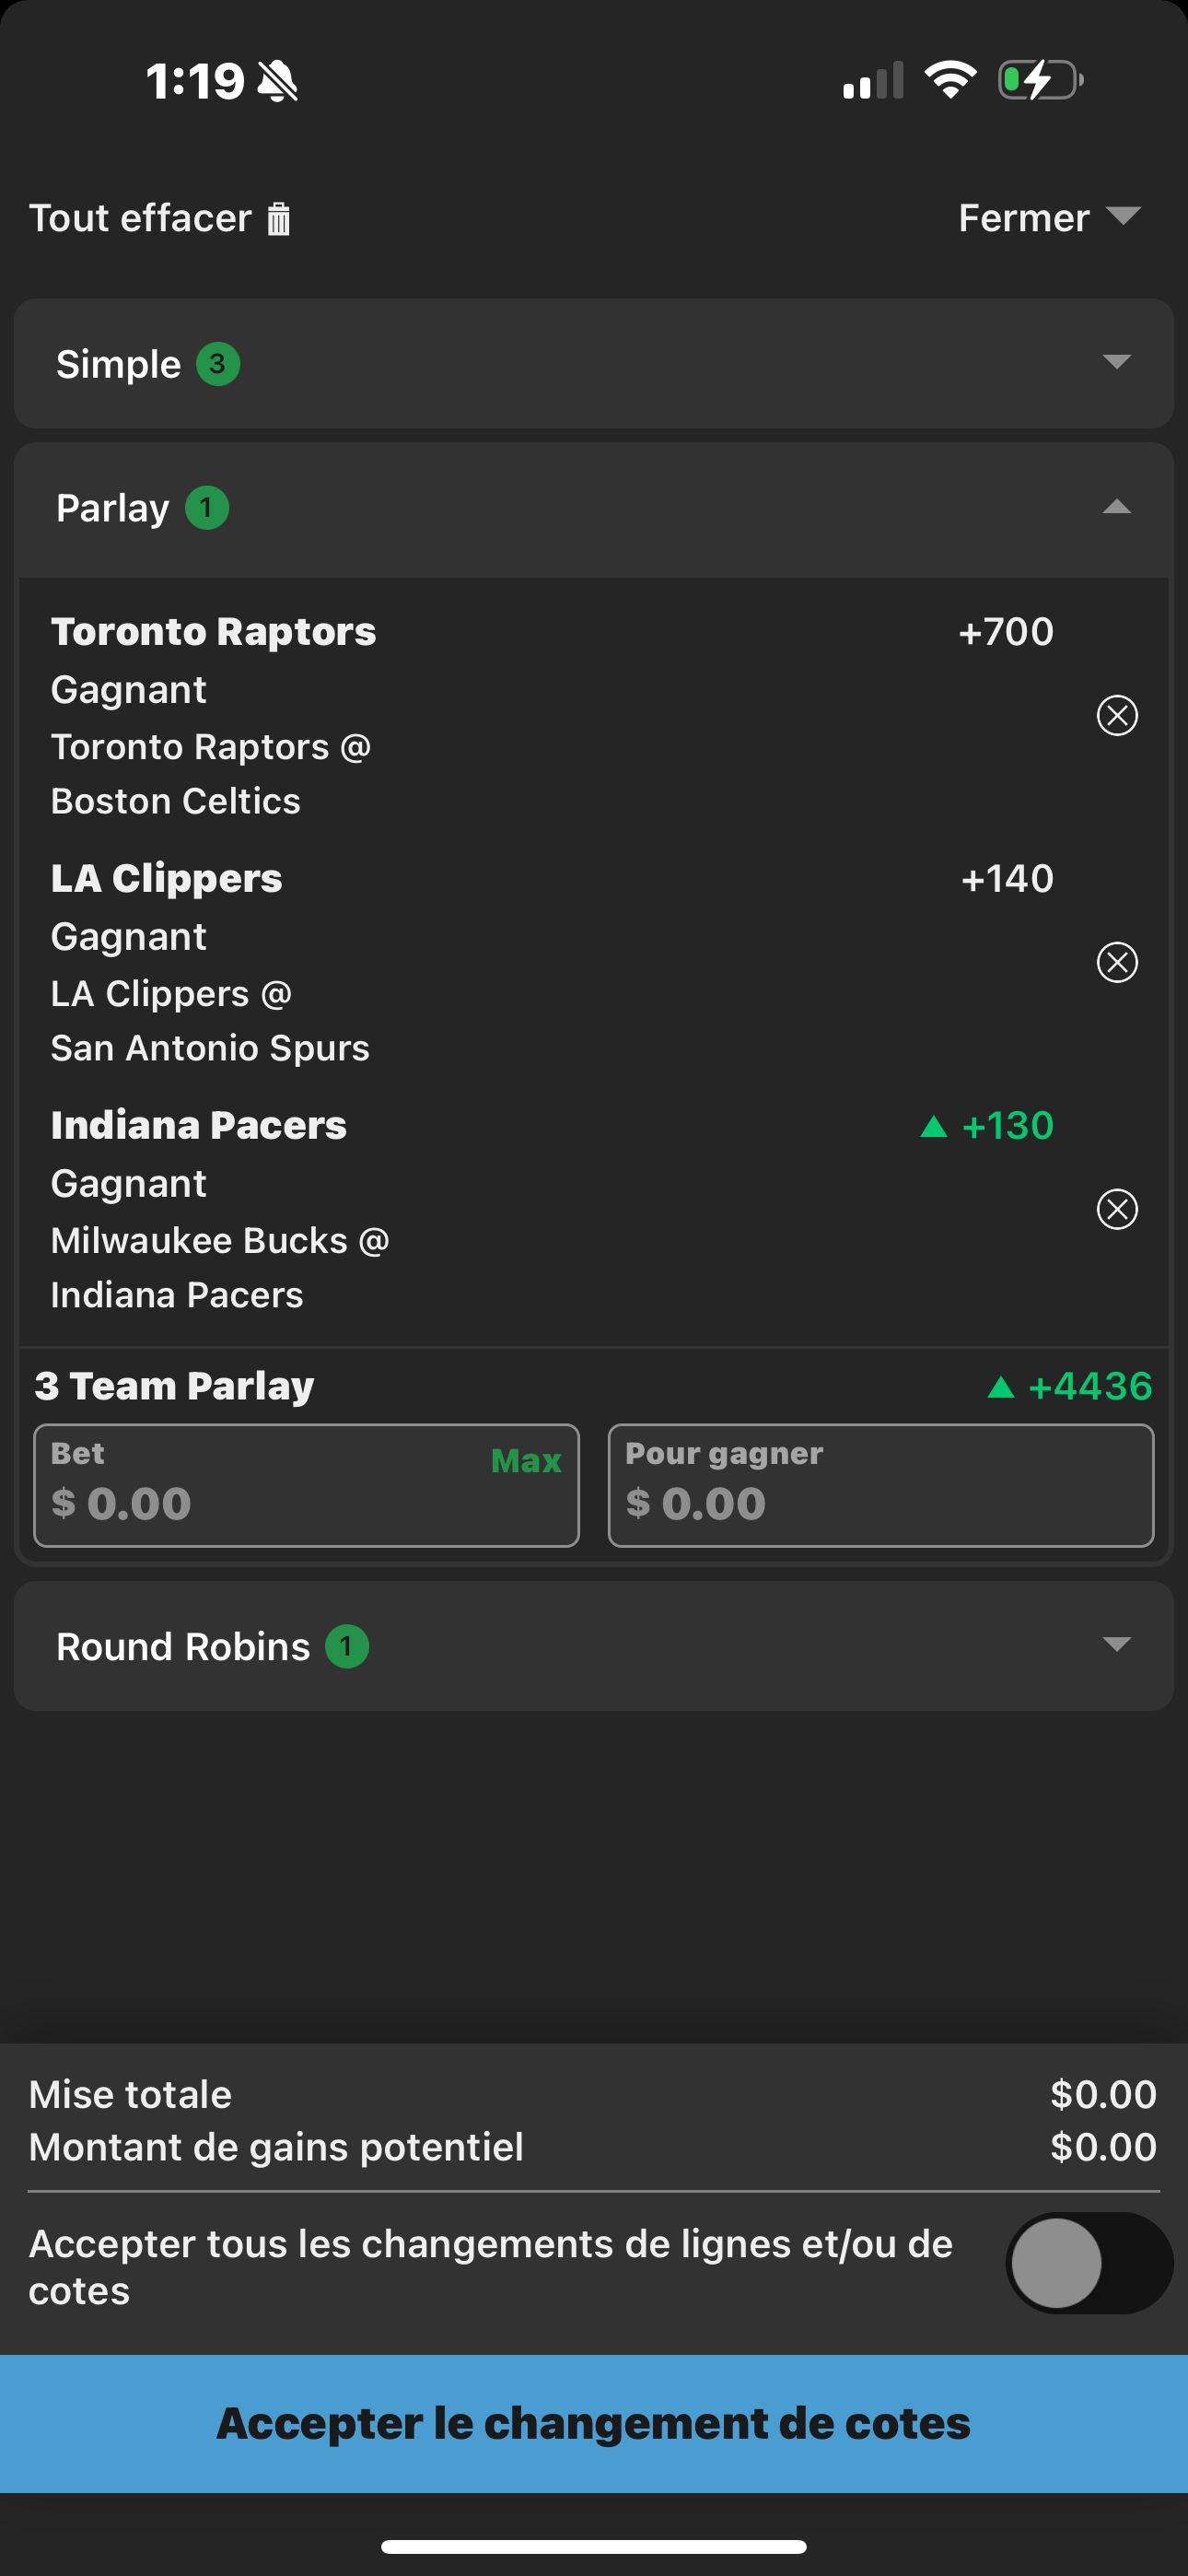The width and height of the screenshot is (1188, 2576).
Task: Tap the Parlay section header label
Action: pyautogui.click(x=113, y=508)
